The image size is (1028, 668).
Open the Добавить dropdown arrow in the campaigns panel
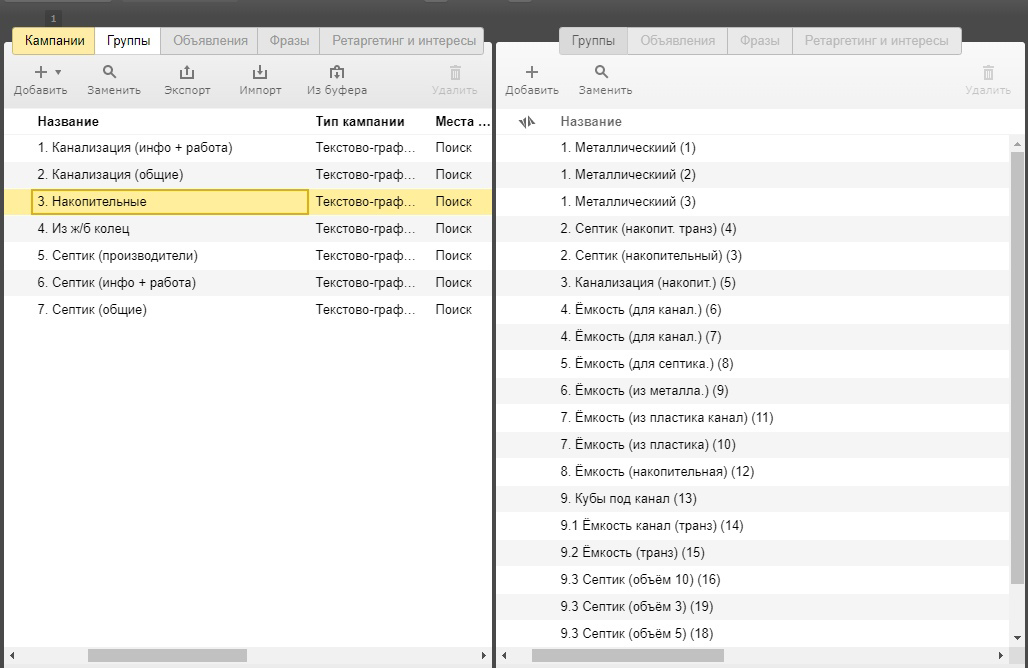tap(58, 72)
